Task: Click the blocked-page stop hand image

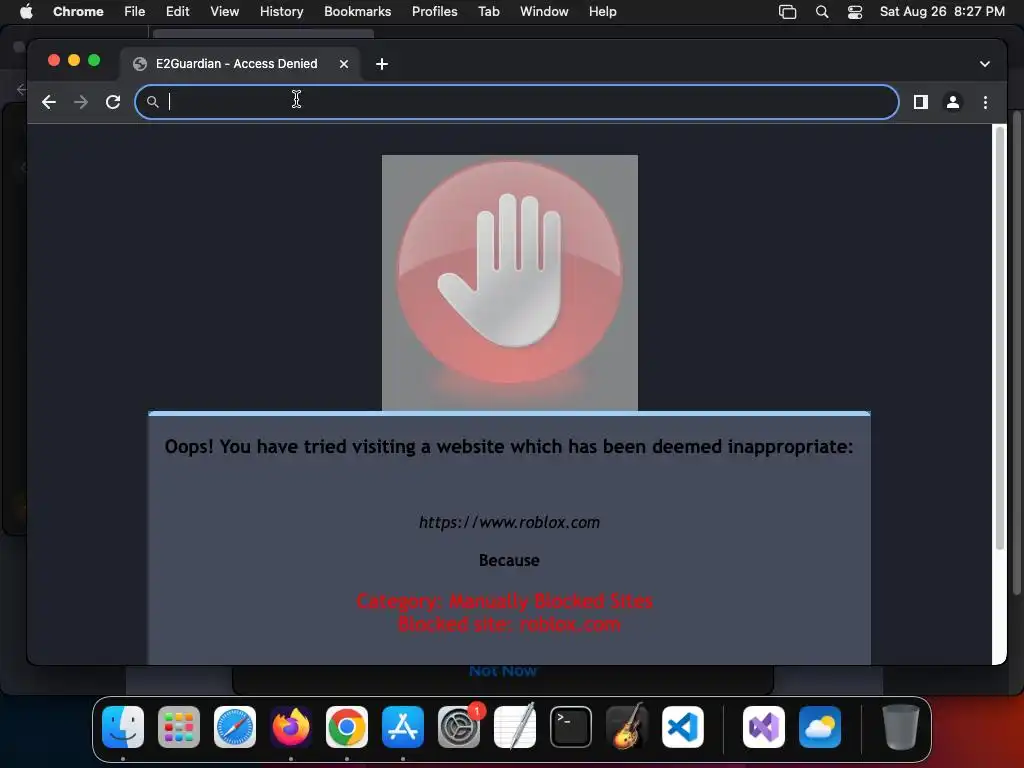Action: click(509, 283)
